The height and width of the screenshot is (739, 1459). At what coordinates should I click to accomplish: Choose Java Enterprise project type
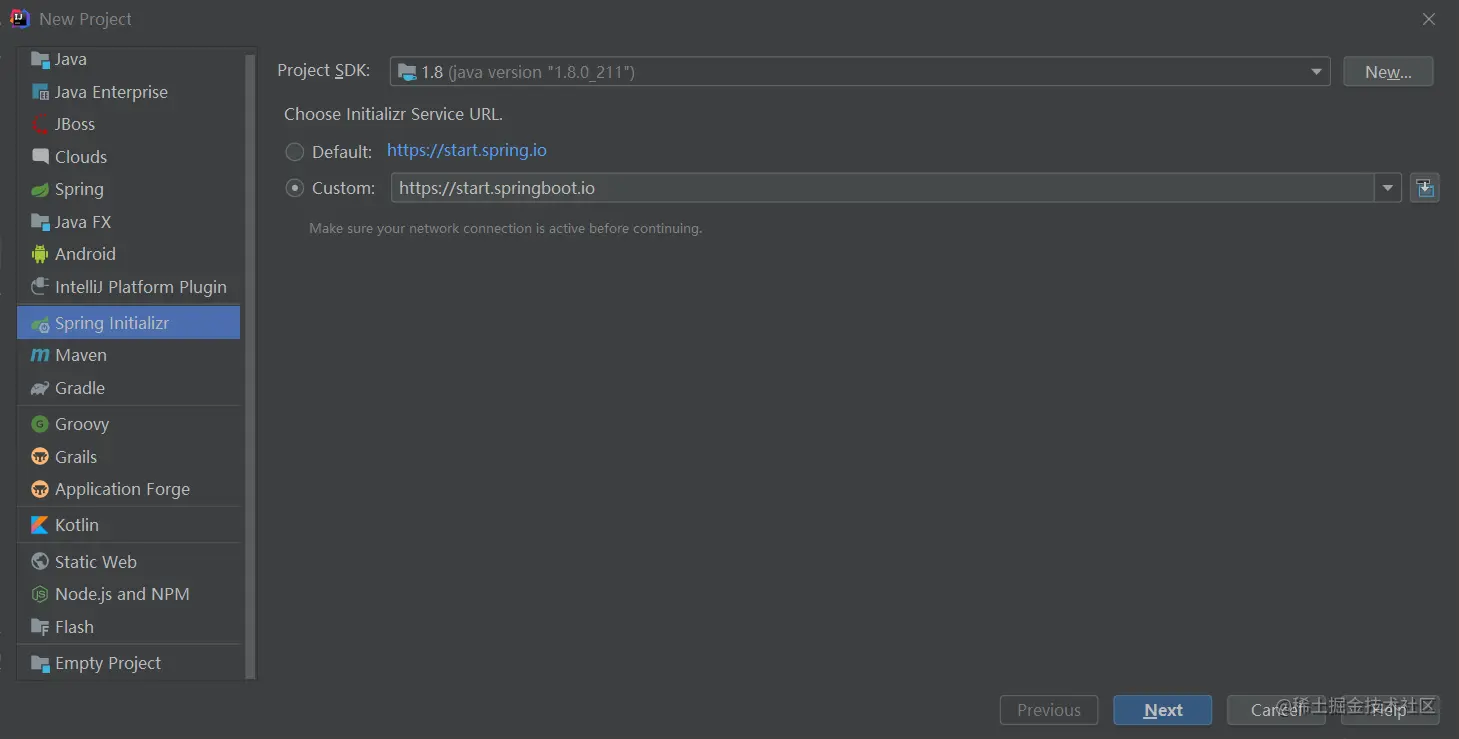111,92
